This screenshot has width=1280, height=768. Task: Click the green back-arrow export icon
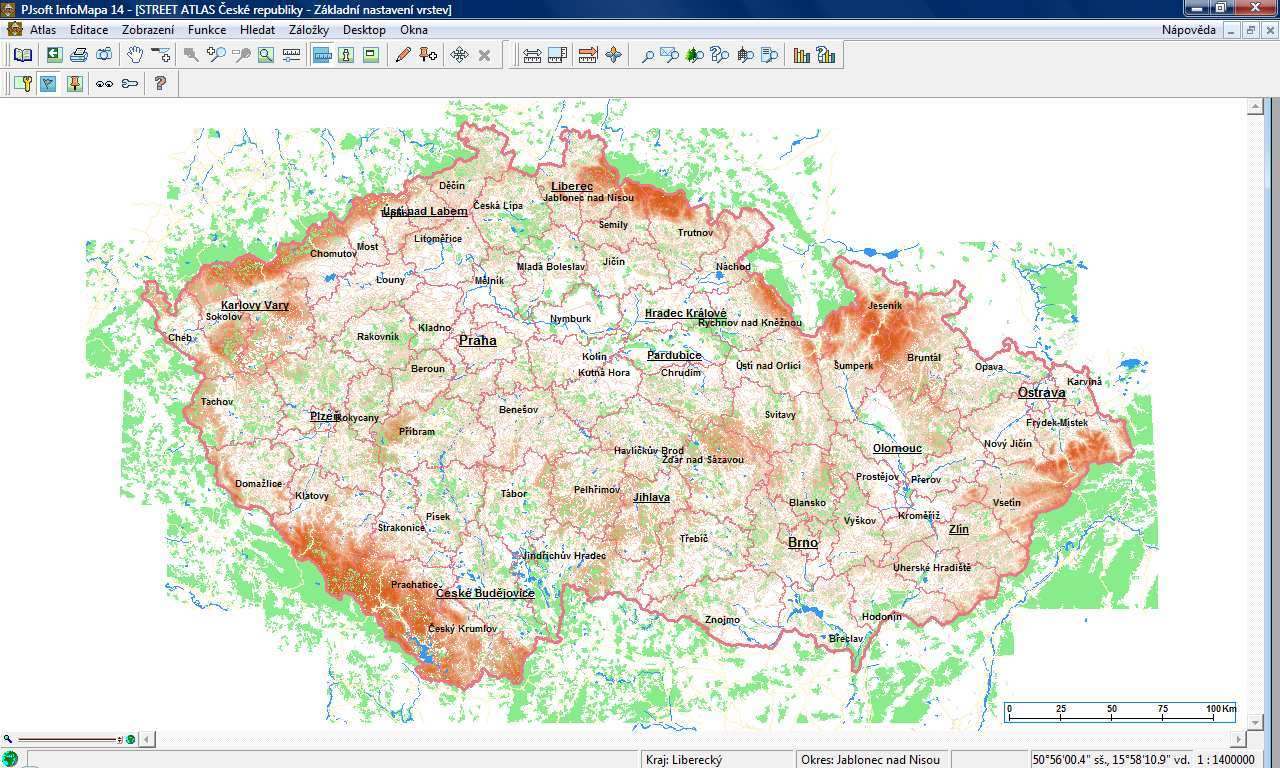[x=54, y=55]
